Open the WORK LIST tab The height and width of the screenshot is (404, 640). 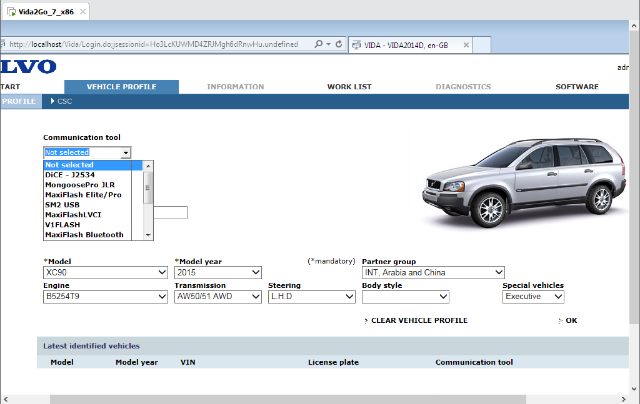[x=349, y=87]
